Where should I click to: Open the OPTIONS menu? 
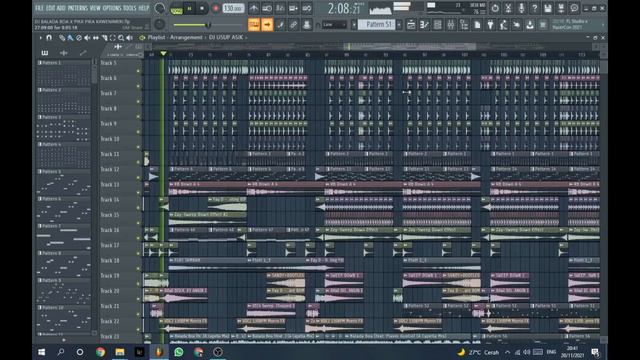(x=112, y=8)
